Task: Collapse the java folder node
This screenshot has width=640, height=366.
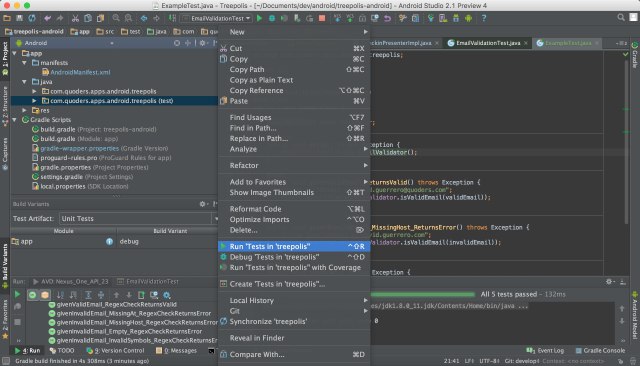Action: 24,82
